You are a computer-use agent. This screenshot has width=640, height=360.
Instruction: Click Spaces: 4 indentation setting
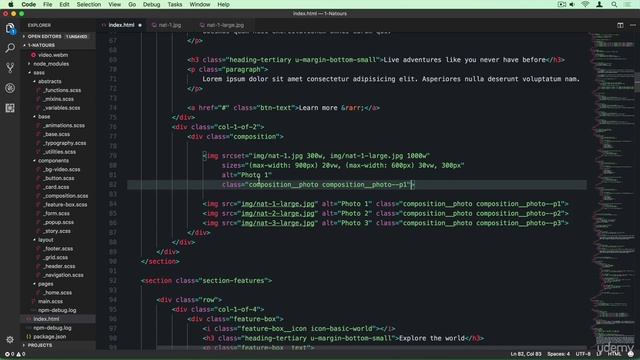point(558,354)
